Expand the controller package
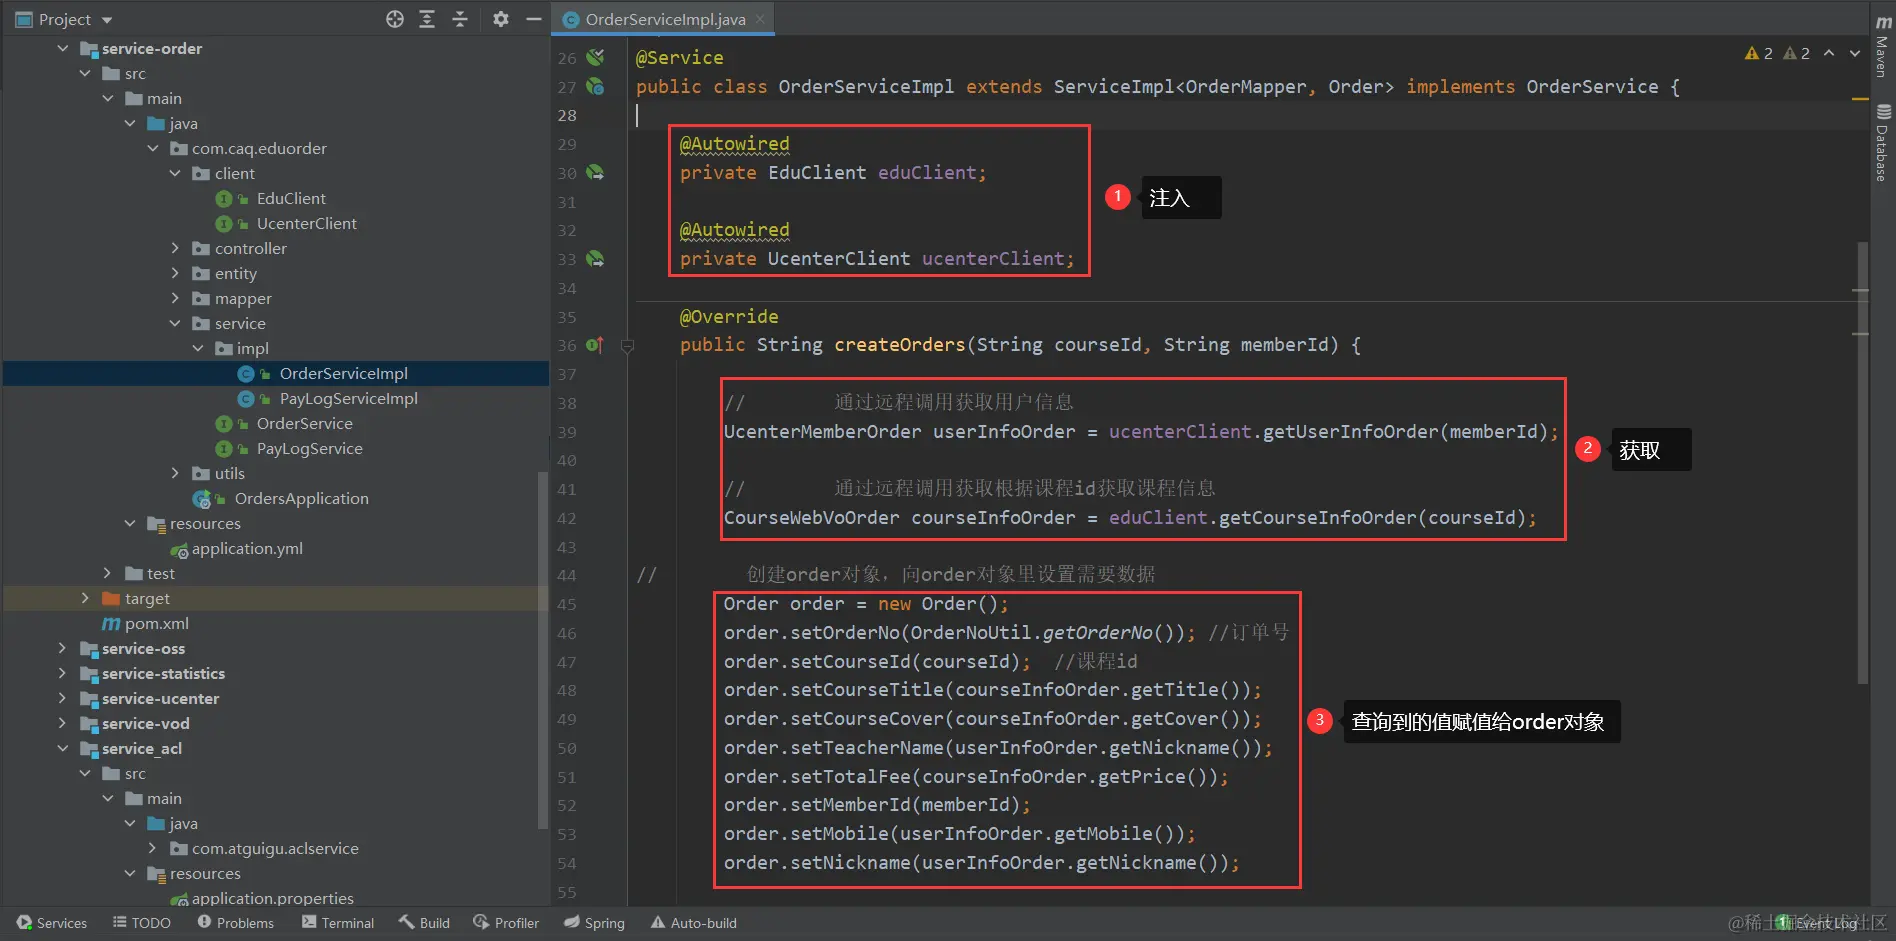Image resolution: width=1896 pixels, height=941 pixels. [175, 248]
